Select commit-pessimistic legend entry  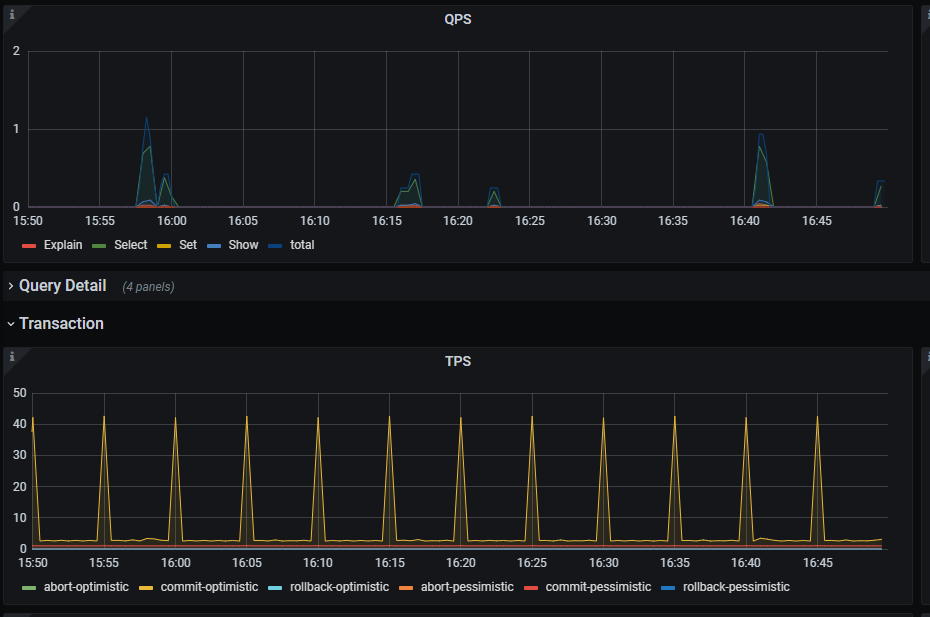point(598,587)
